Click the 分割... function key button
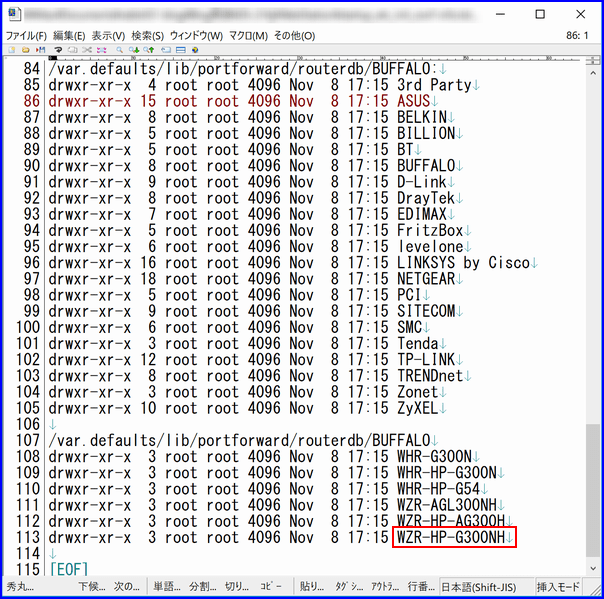Viewport: 604px width, 599px height. (x=203, y=587)
